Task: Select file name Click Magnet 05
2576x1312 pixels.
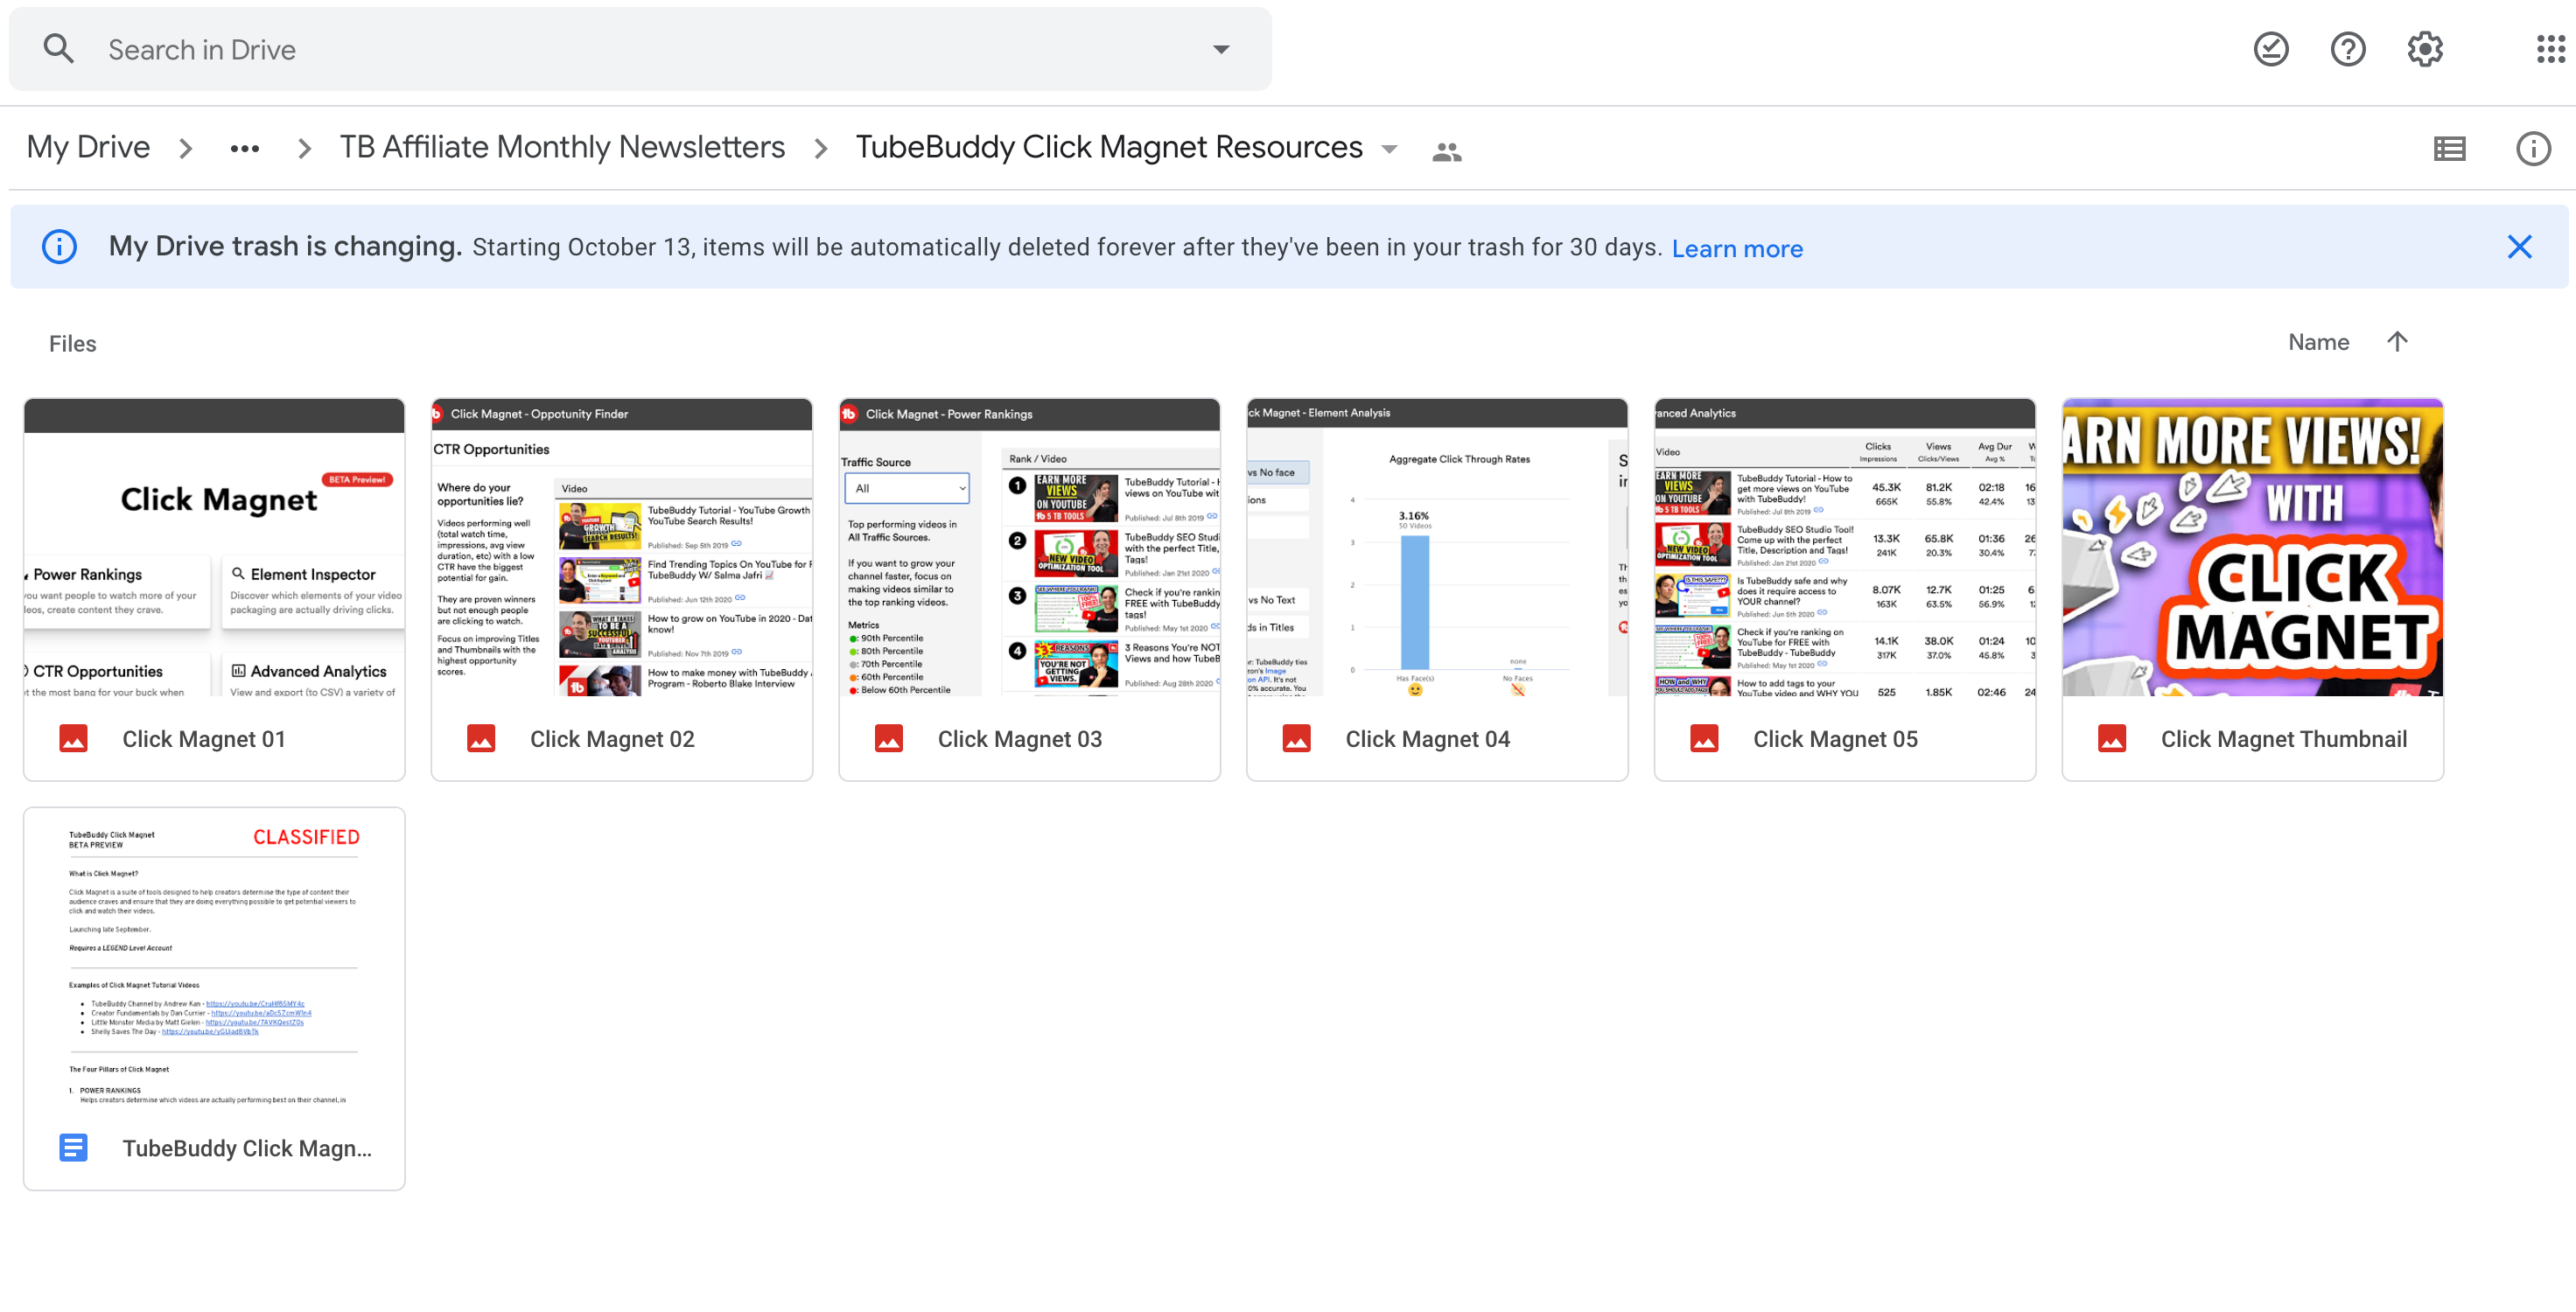Action: coord(1835,739)
